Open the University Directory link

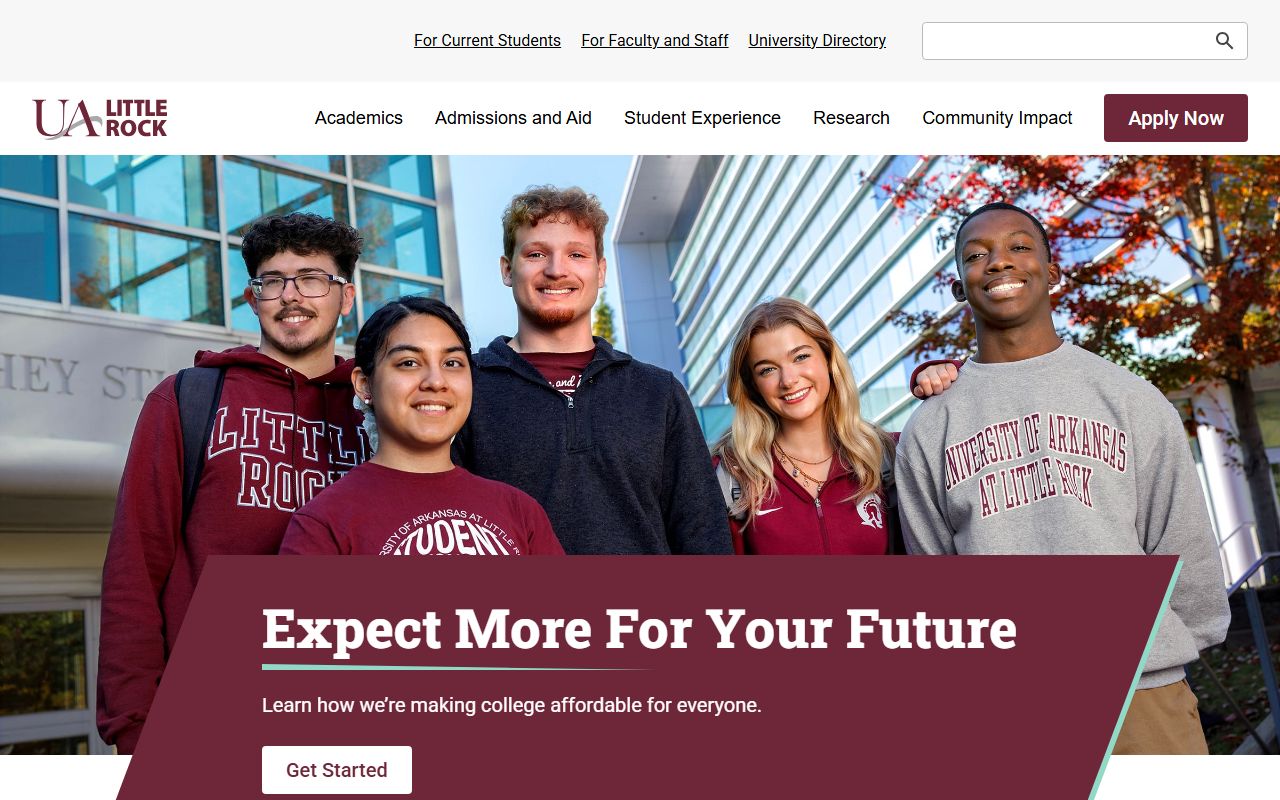click(x=817, y=41)
